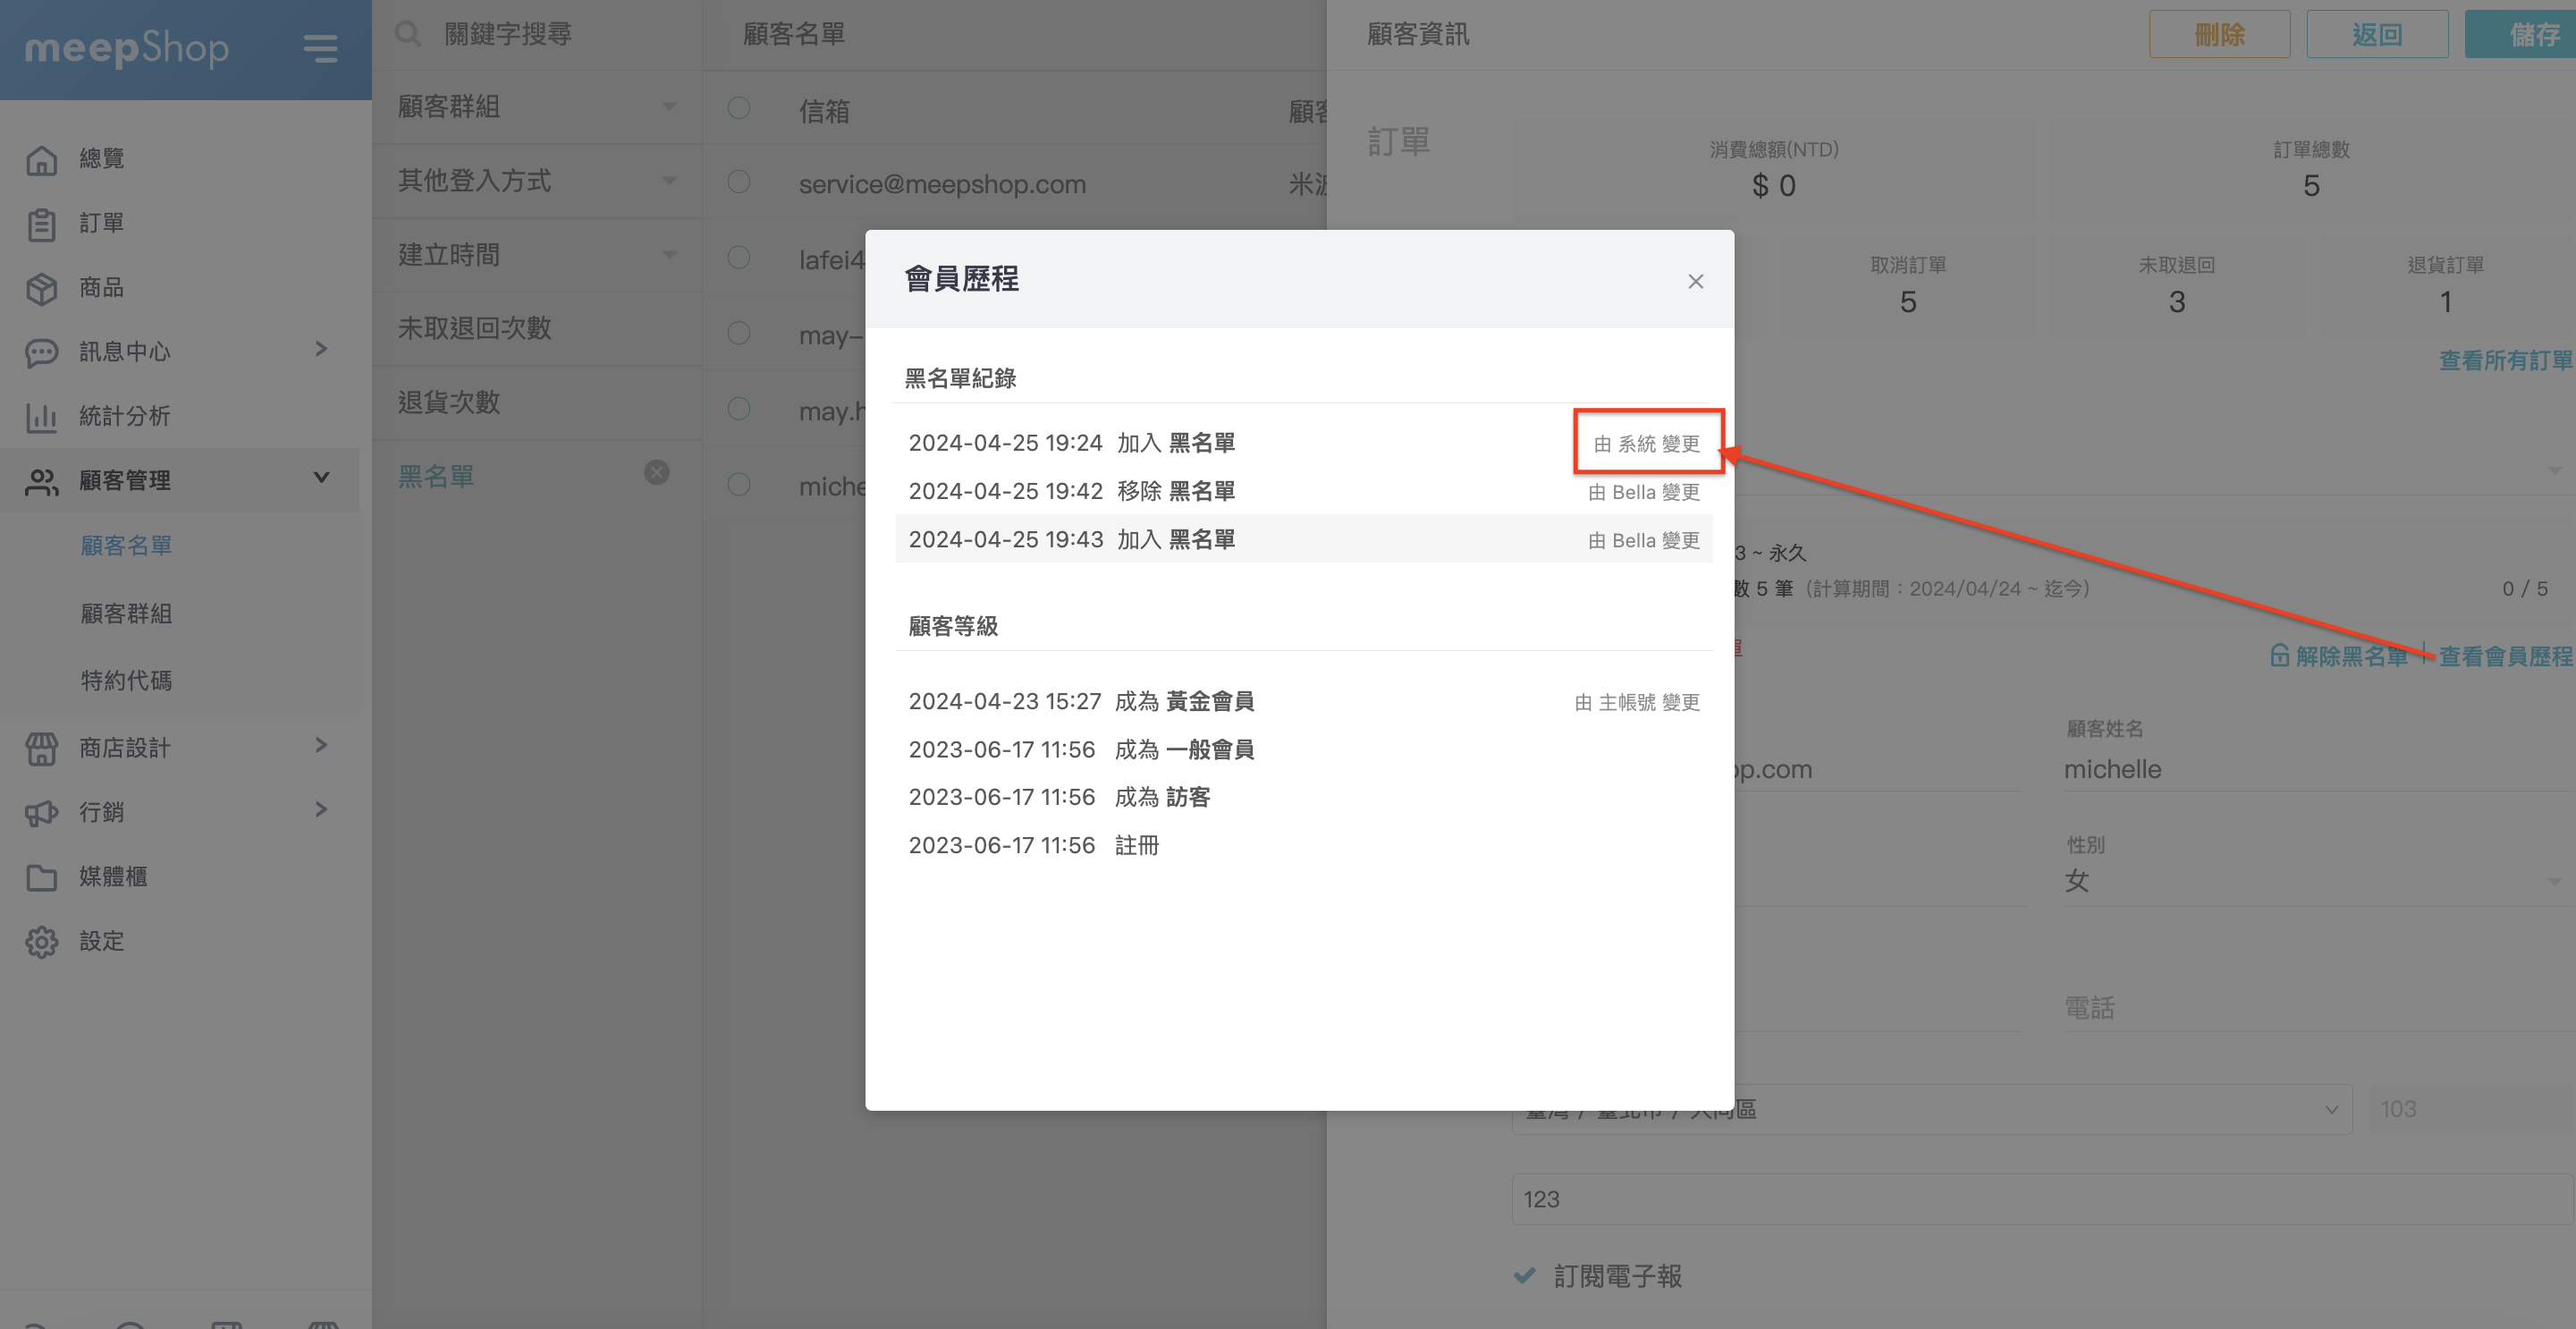The image size is (2576, 1329).
Task: Open the 媒體櫃 folder icon
Action: [x=41, y=877]
